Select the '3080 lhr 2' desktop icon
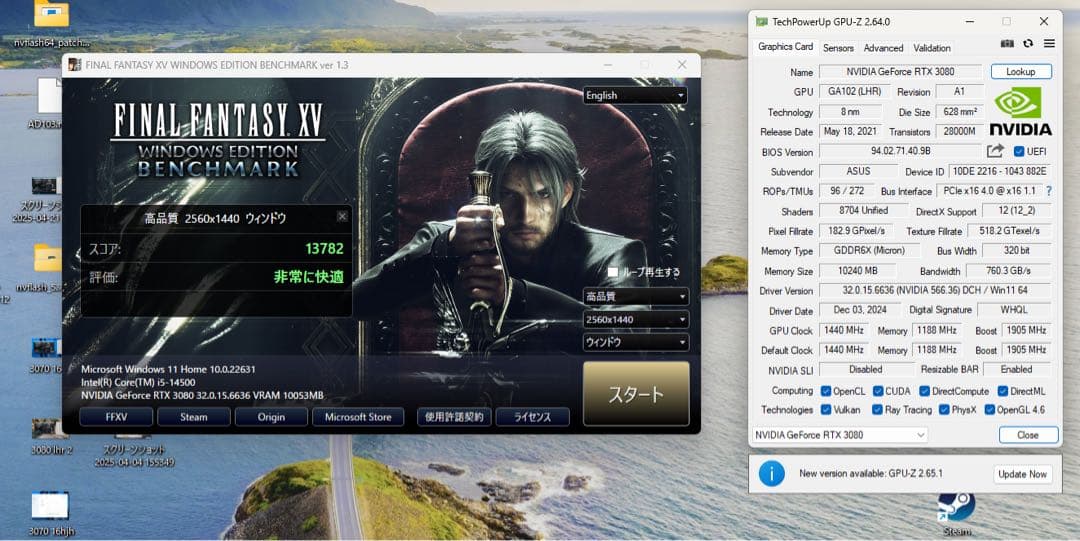The width and height of the screenshot is (1080, 541). click(51, 436)
